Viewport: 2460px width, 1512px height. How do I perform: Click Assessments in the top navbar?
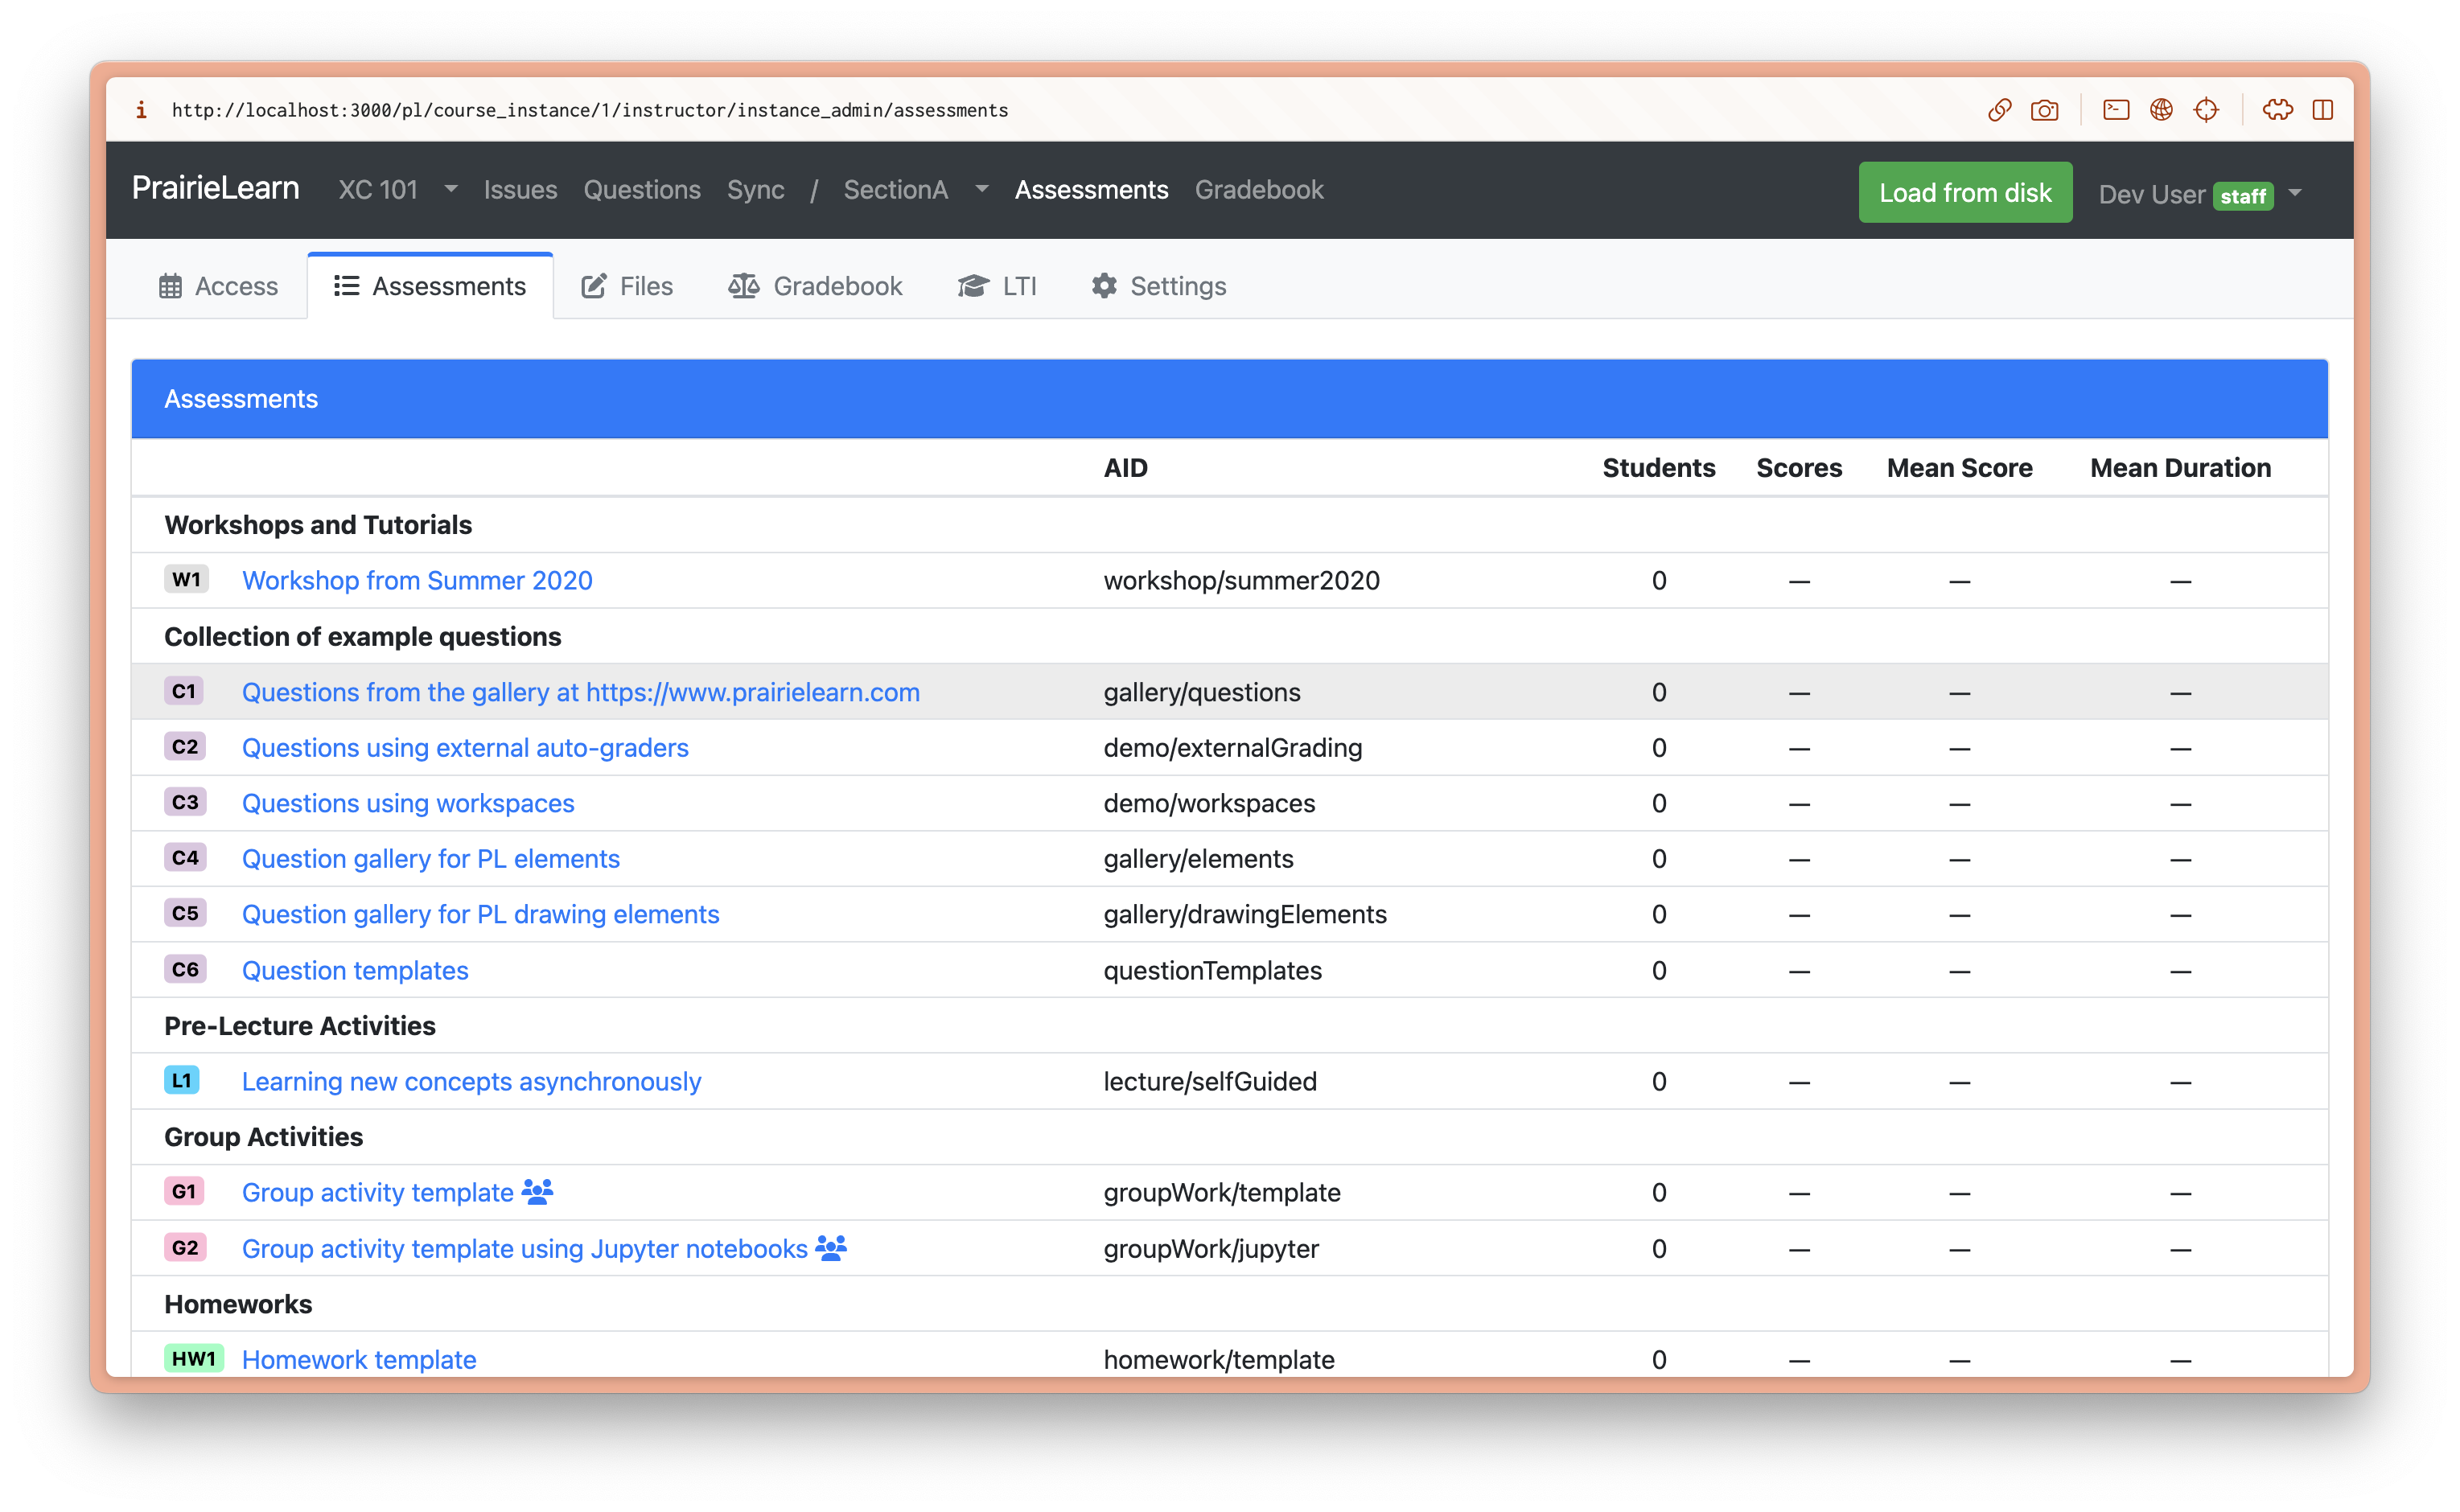[1091, 189]
